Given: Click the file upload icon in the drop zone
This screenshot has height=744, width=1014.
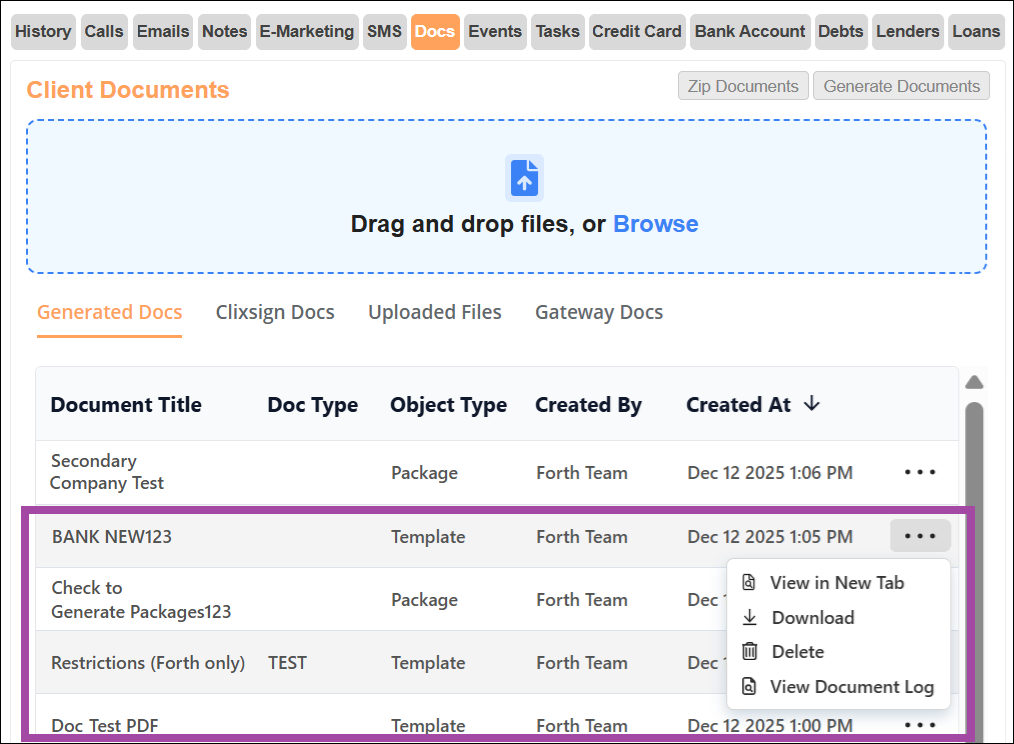Looking at the screenshot, I should coord(524,177).
